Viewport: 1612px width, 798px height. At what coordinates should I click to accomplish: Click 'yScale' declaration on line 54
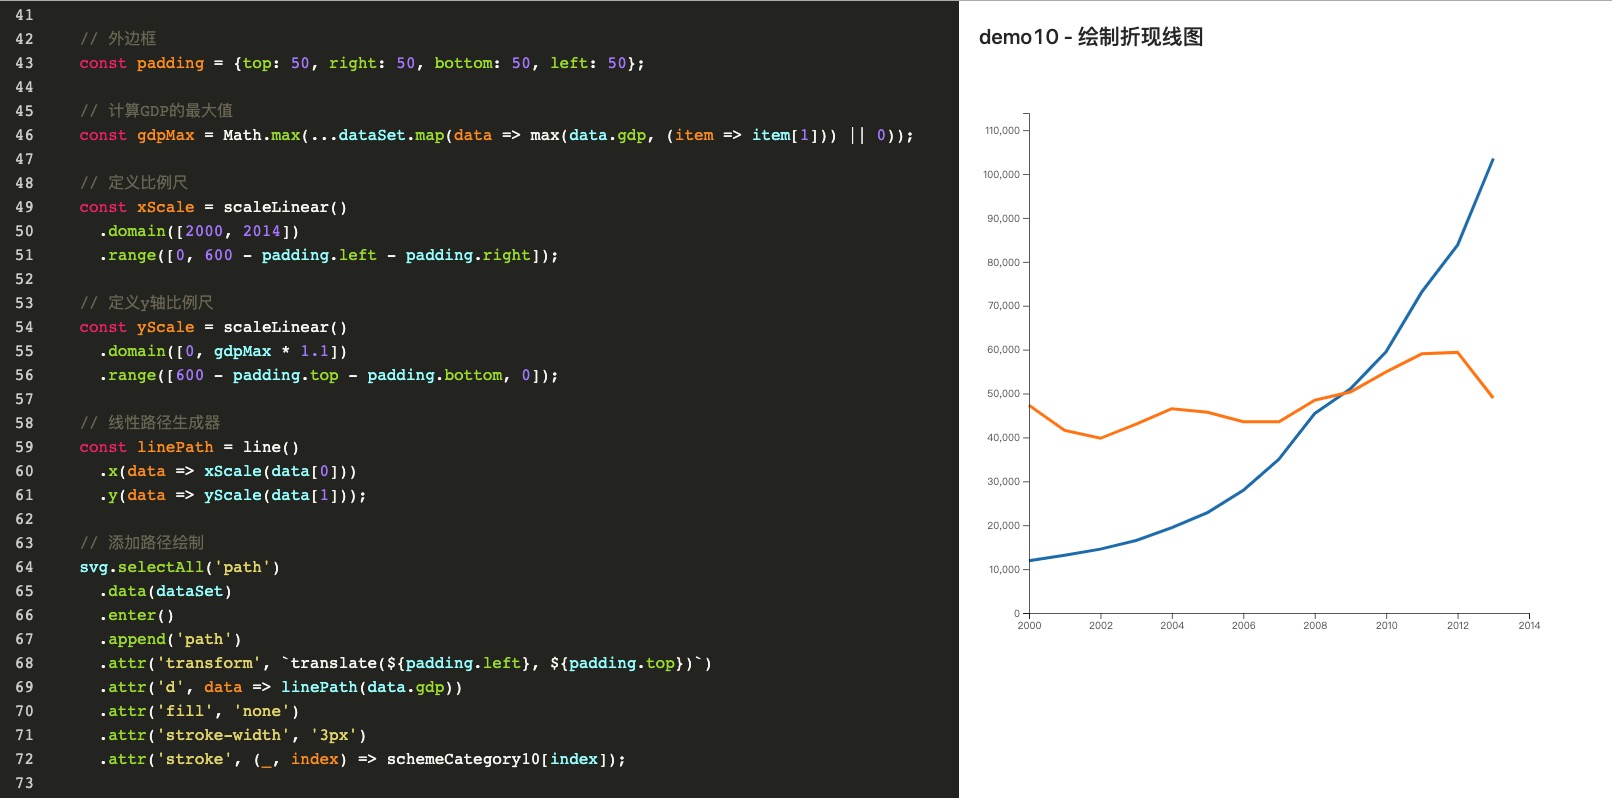coord(166,327)
